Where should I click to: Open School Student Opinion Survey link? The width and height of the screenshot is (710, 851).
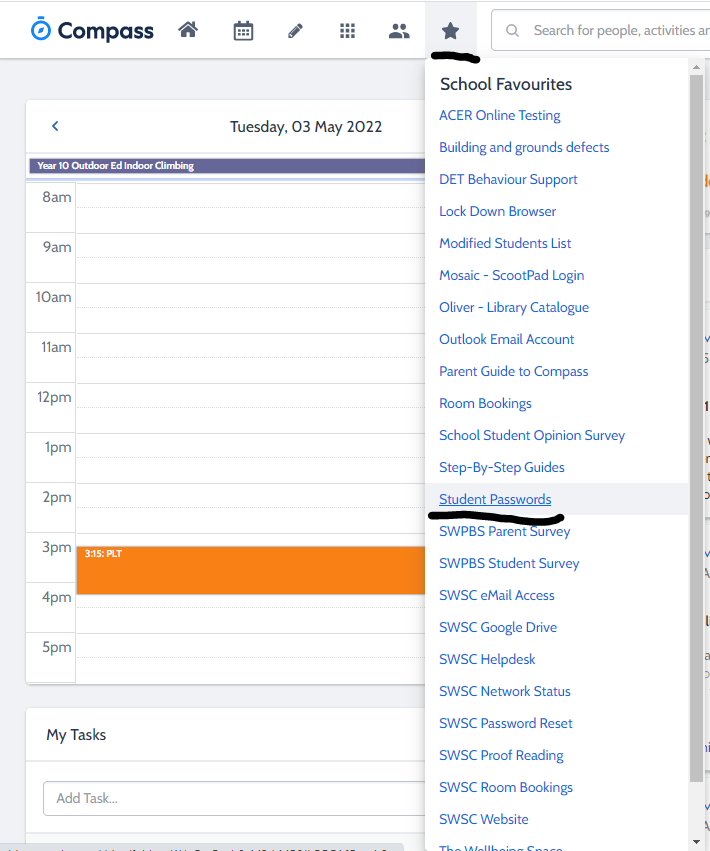click(x=532, y=436)
